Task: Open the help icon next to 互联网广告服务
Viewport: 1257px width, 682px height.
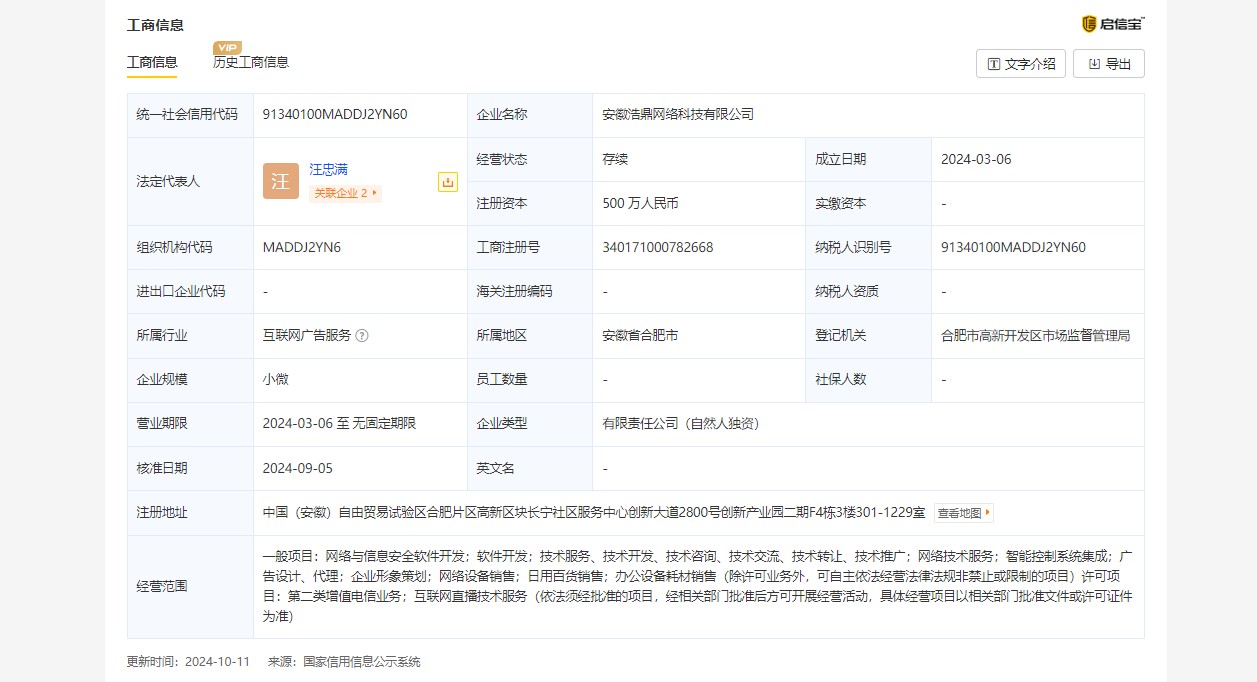Action: click(362, 336)
